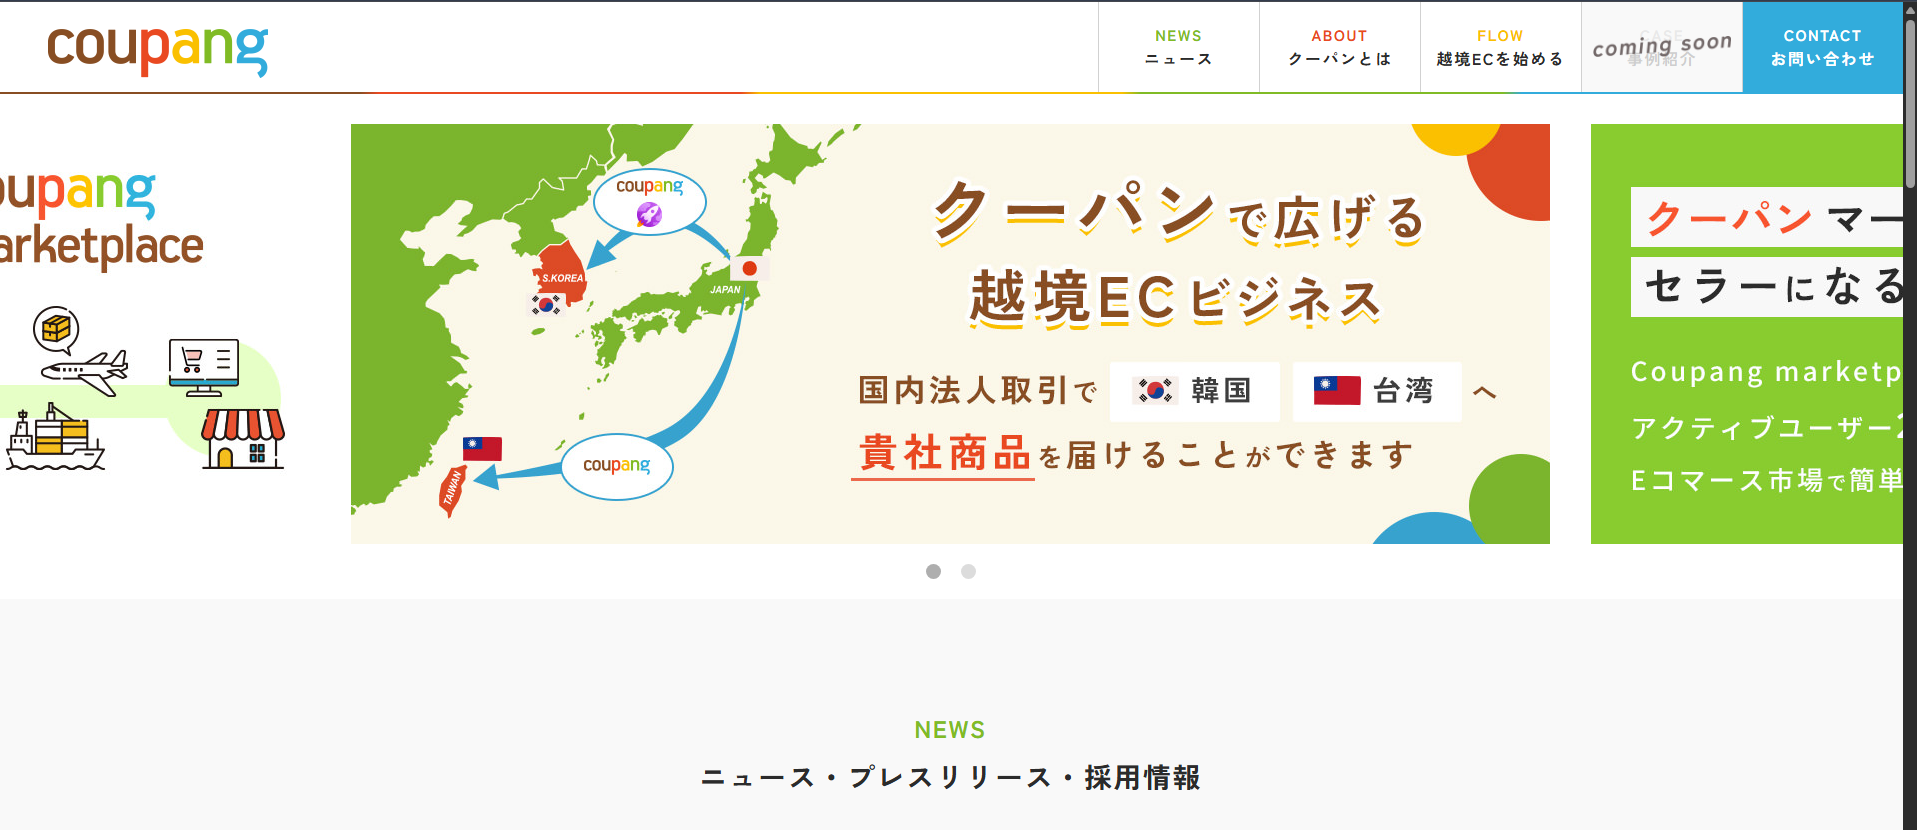This screenshot has width=1917, height=830.
Task: Select the first carousel slide dot
Action: pos(933,571)
